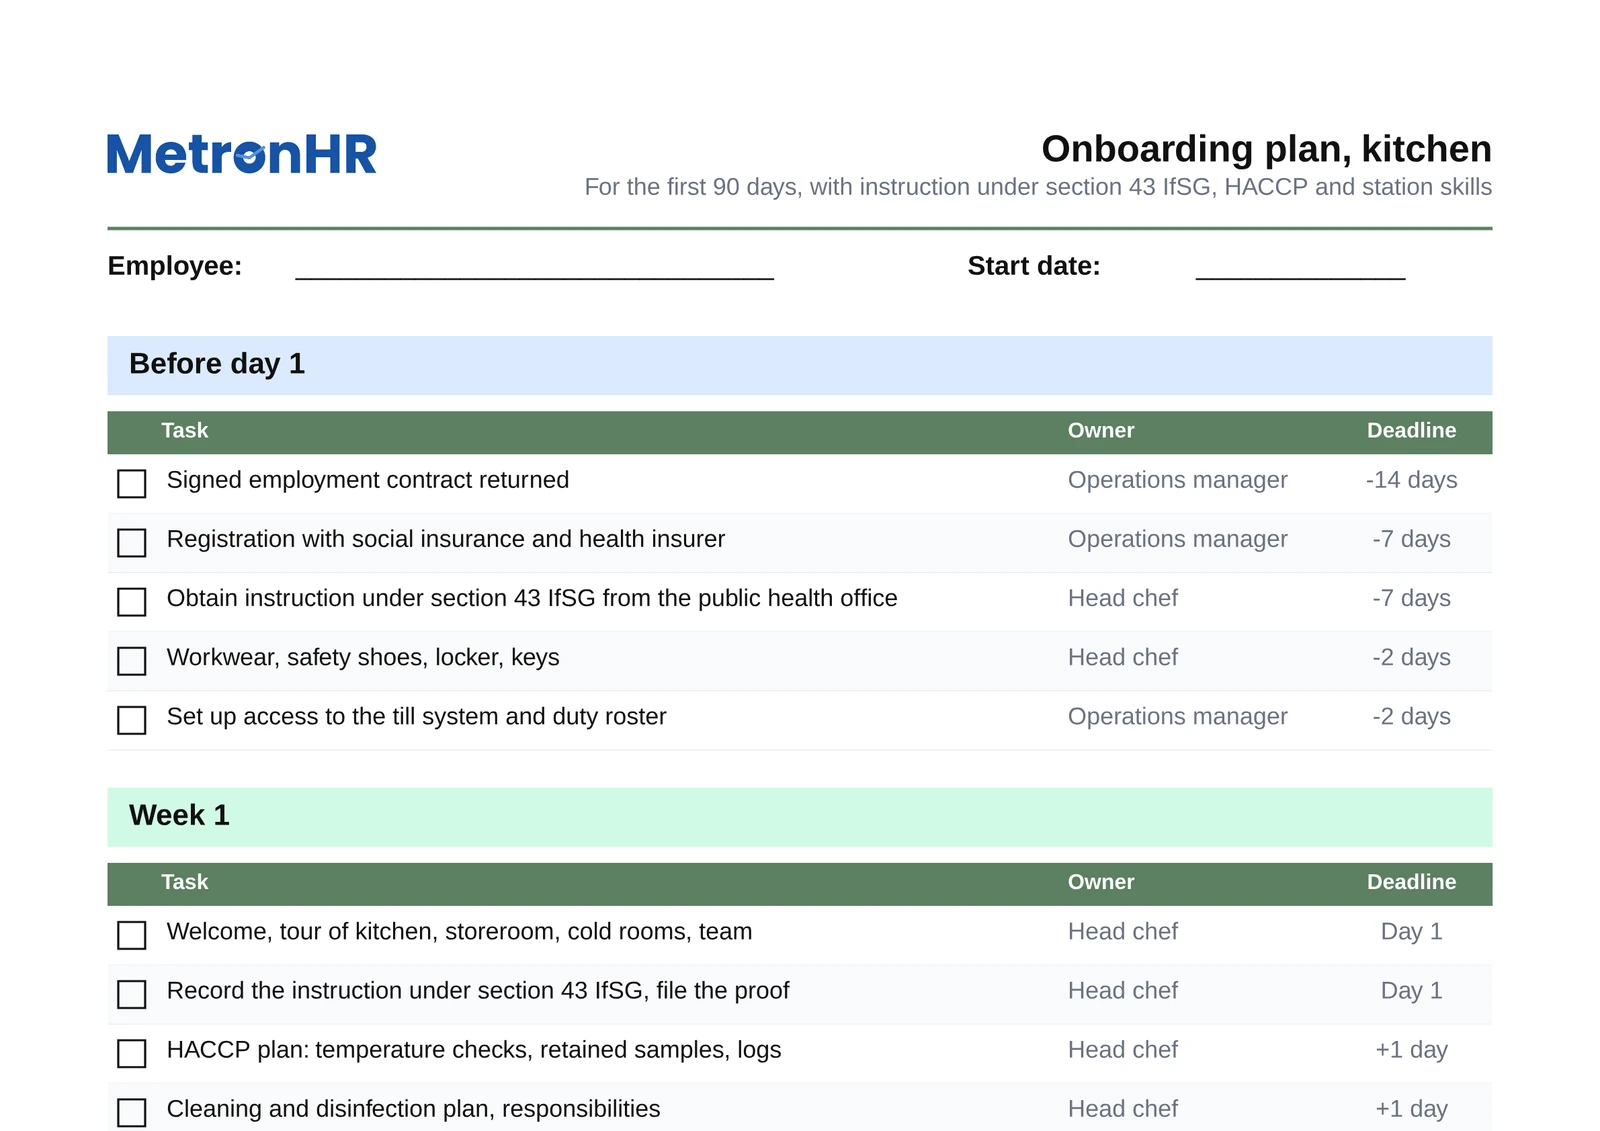Click Day 1 in Welcome tour row
Viewport: 1600px width, 1131px height.
coord(1411,932)
